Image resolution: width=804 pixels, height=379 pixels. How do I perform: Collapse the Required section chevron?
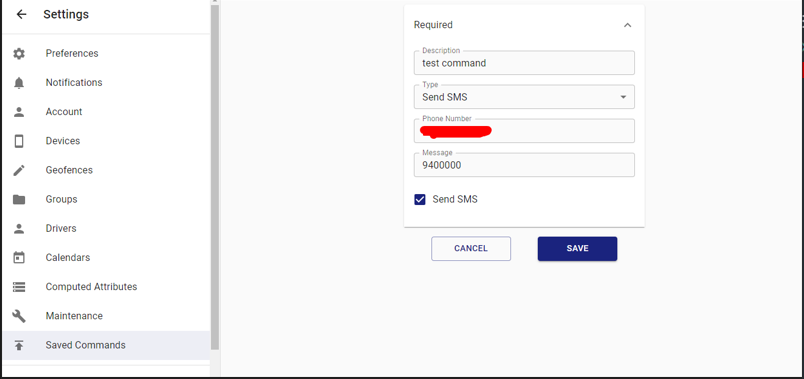(x=627, y=25)
